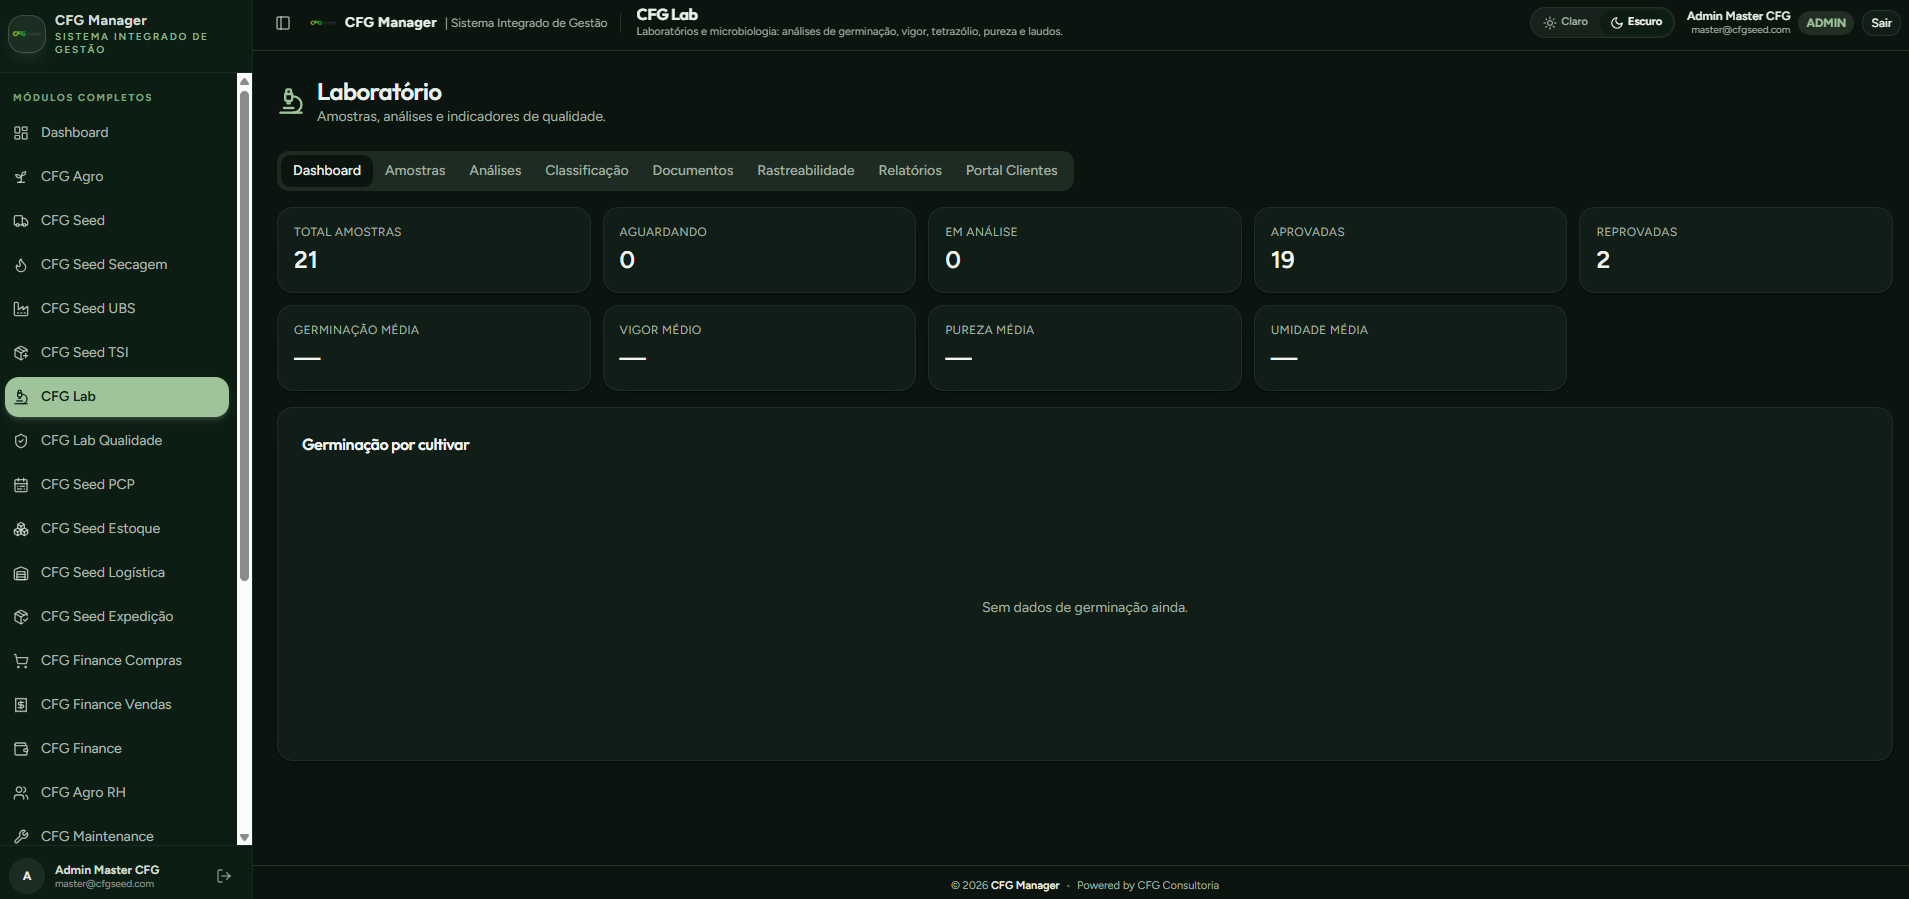Image resolution: width=1909 pixels, height=899 pixels.
Task: Open the Classificação tab
Action: [x=587, y=171]
